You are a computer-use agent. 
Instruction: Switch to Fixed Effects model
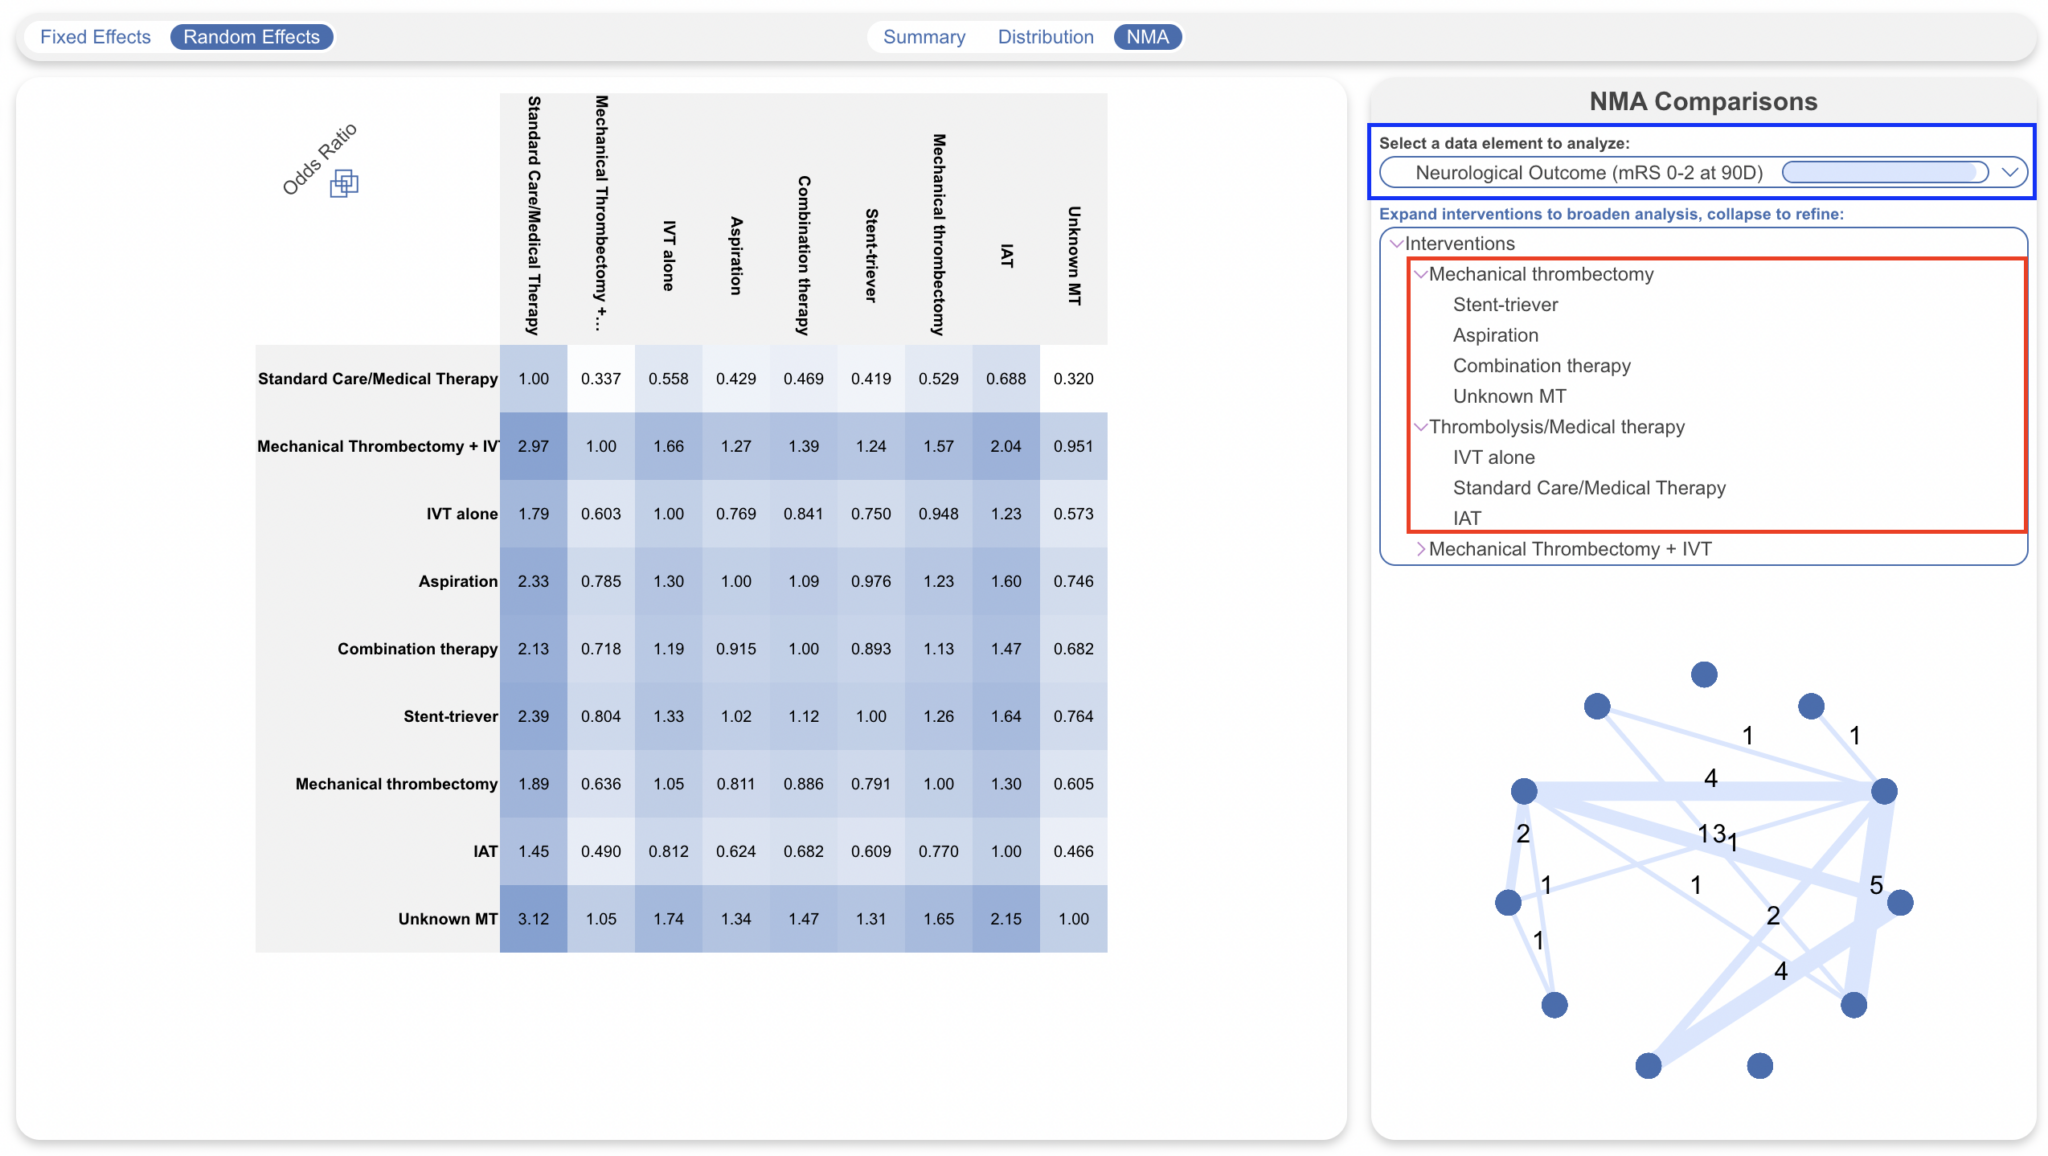[x=95, y=36]
